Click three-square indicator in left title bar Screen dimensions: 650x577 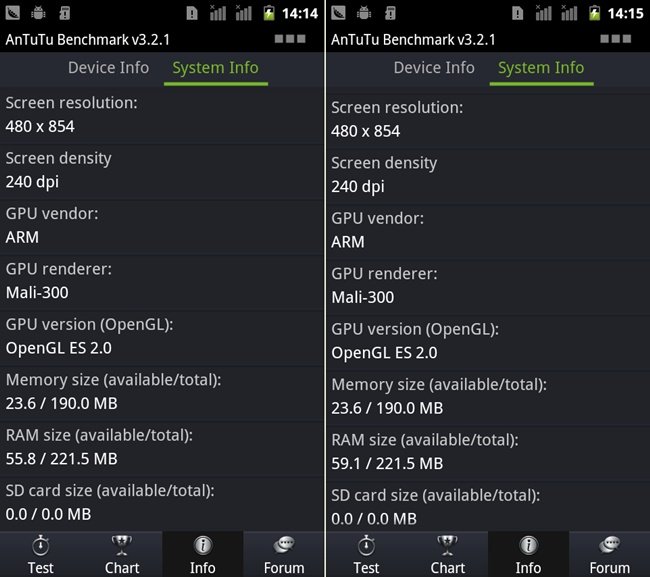[x=289, y=40]
